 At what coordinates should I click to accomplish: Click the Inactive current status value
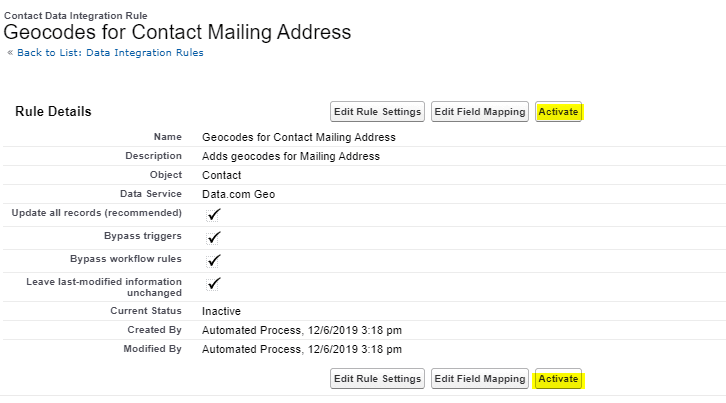[x=221, y=311]
